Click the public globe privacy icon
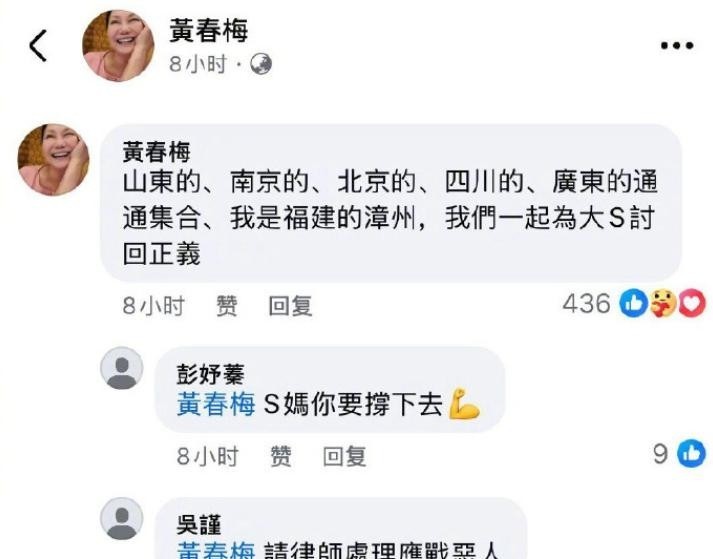The width and height of the screenshot is (713, 559). click(261, 64)
